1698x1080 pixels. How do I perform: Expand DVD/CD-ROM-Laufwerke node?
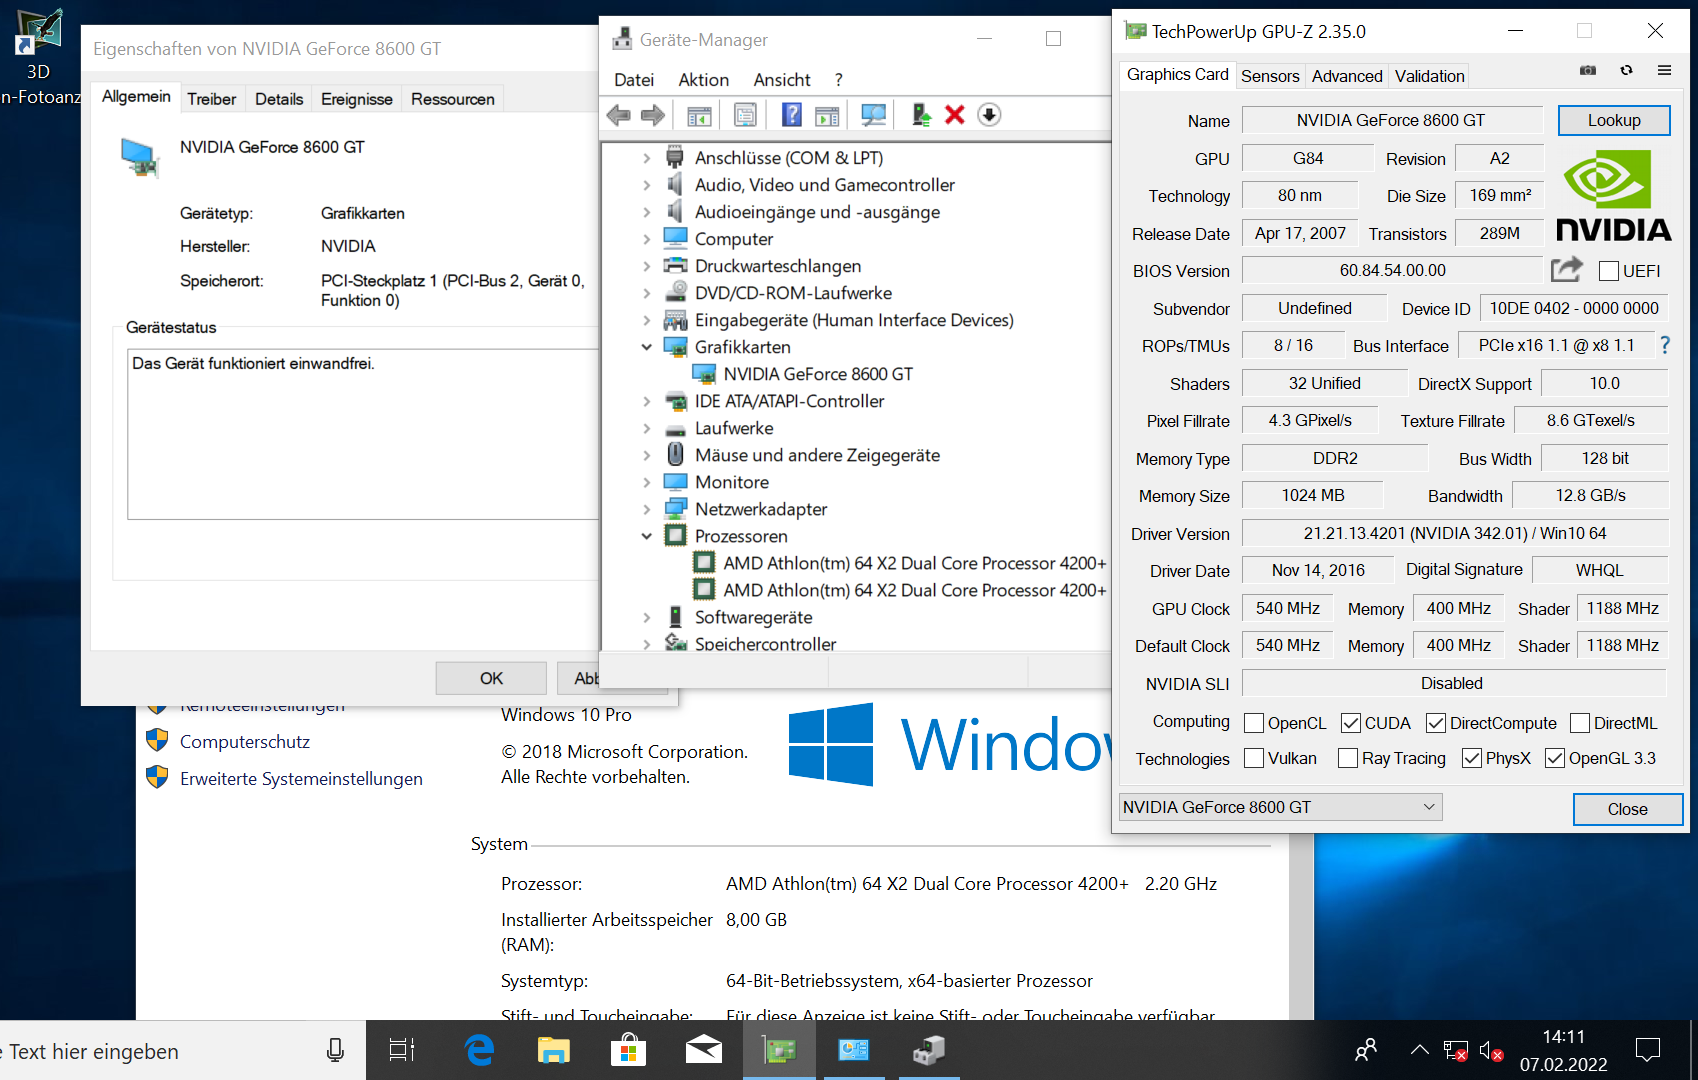tap(647, 293)
